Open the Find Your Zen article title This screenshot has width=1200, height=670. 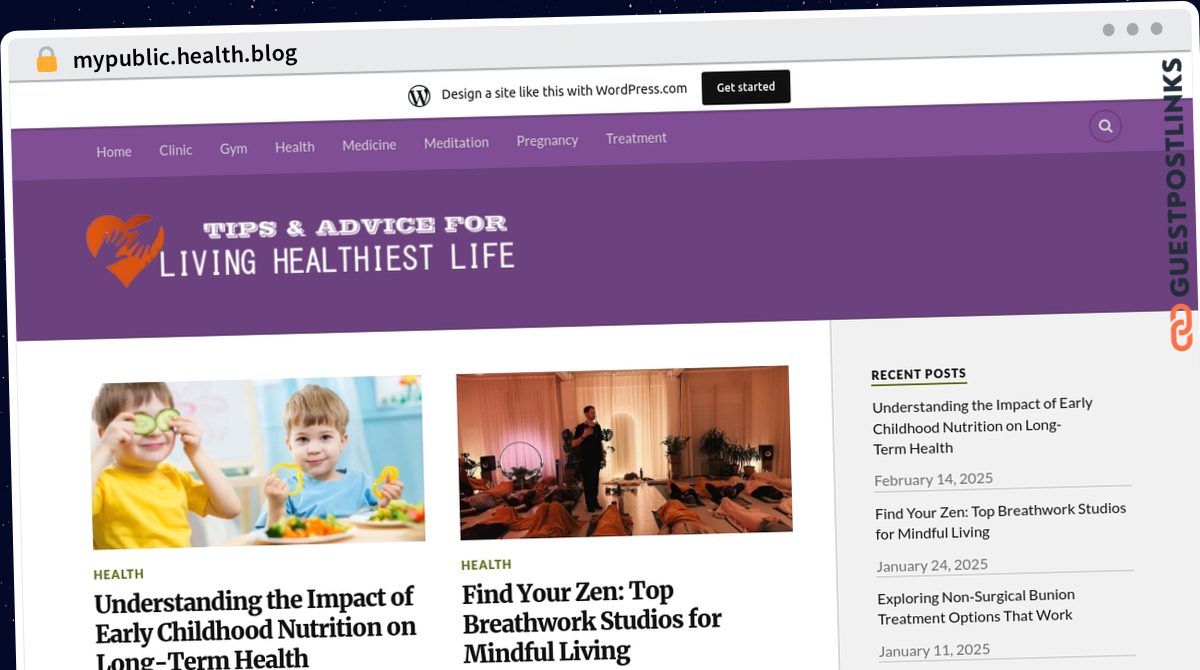point(592,621)
